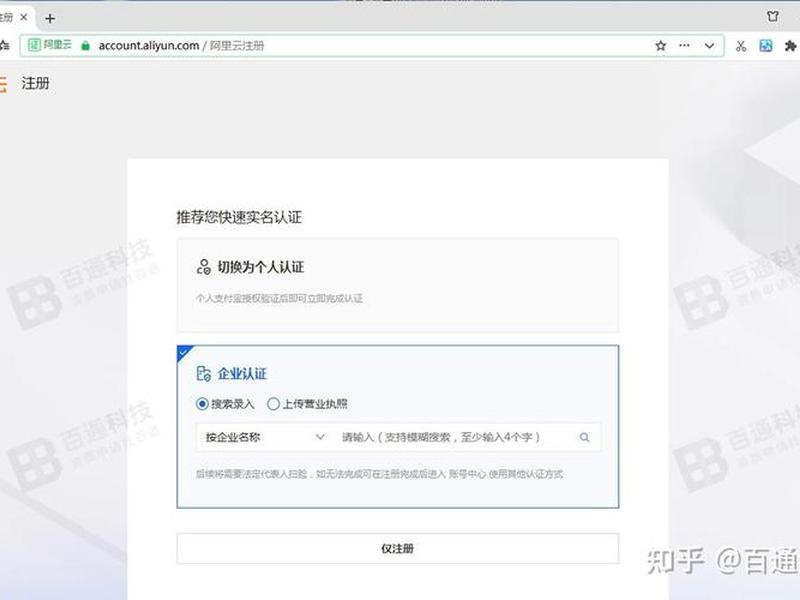
Task: Click the green site certificate badge
Action: (49, 45)
